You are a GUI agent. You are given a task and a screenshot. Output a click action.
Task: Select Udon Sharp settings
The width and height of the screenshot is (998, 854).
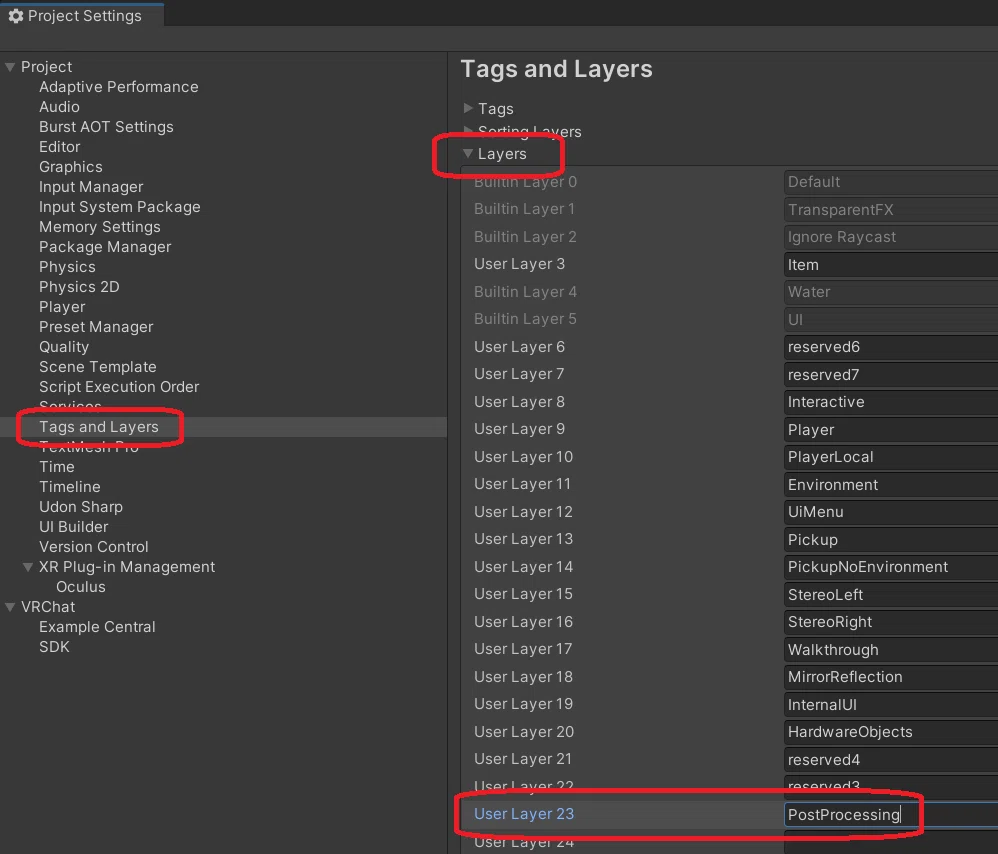point(81,507)
